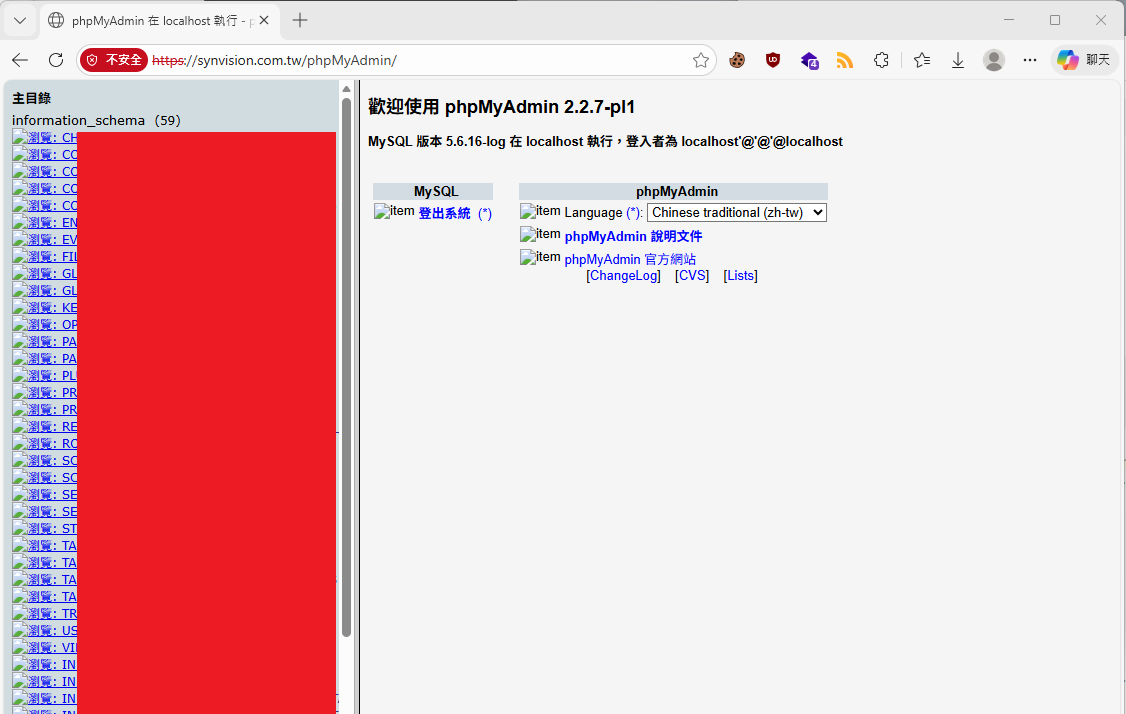Open the Settings and more menu

click(x=1030, y=60)
